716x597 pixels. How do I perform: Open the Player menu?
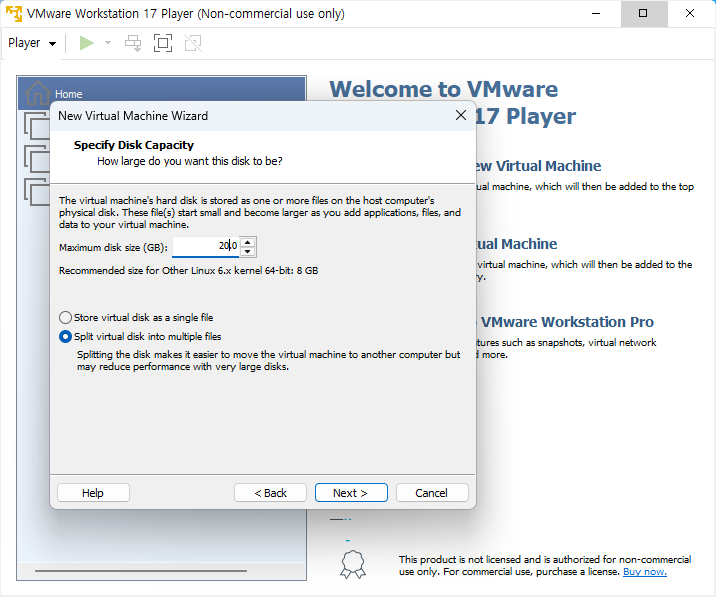coord(32,43)
